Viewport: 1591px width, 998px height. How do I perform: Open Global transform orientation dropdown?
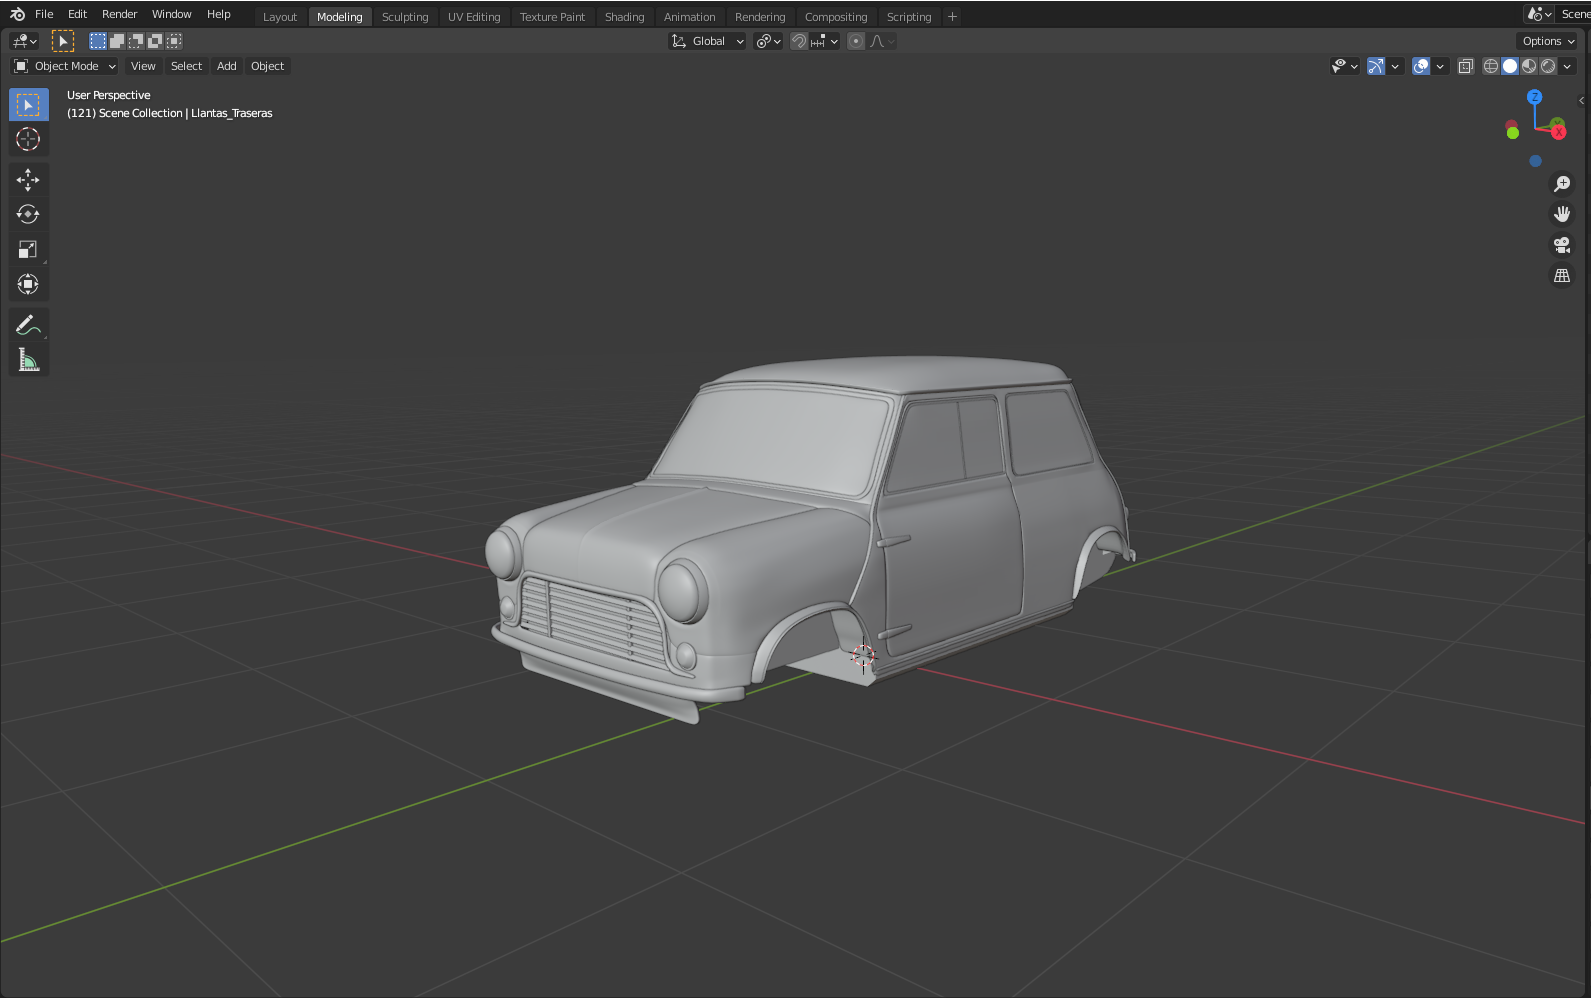coord(708,41)
